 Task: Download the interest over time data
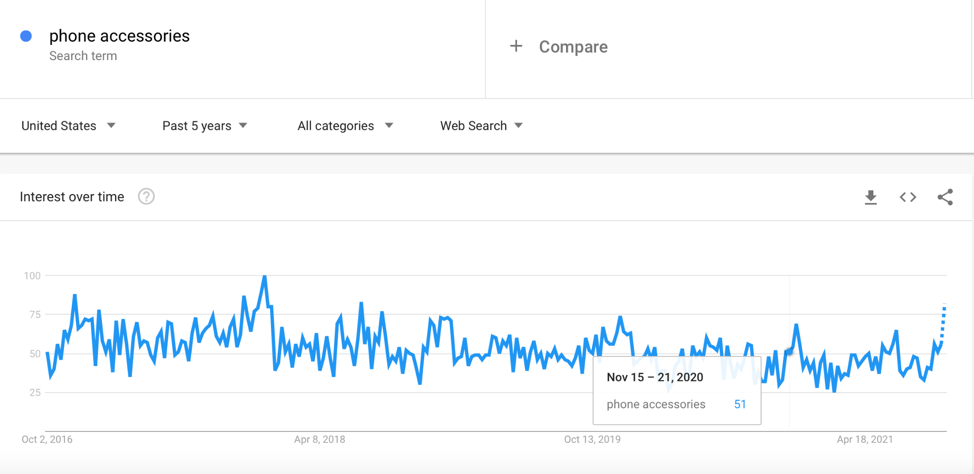pos(871,198)
